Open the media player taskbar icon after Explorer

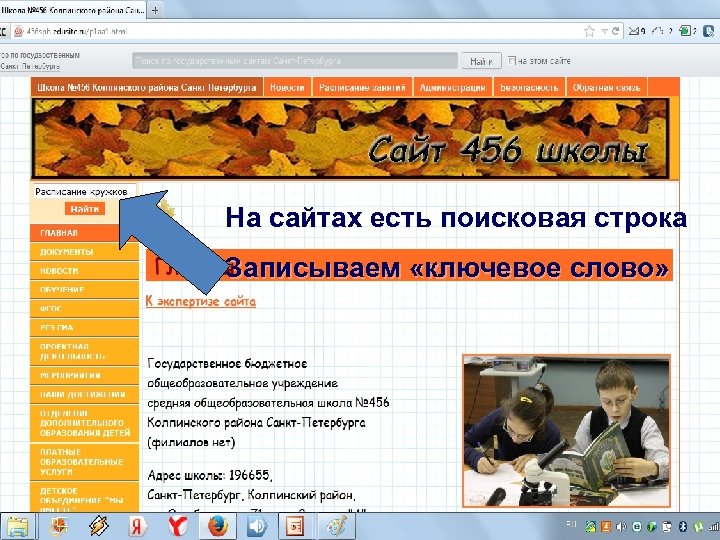[x=59, y=527]
